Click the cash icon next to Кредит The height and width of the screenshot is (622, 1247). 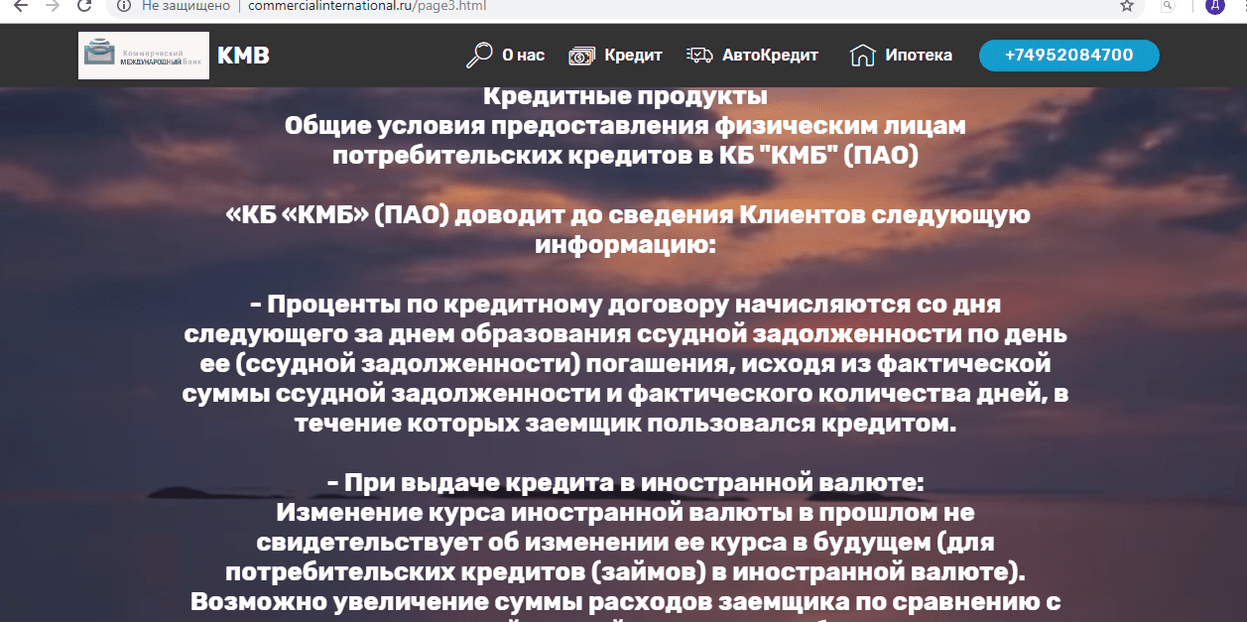point(581,56)
